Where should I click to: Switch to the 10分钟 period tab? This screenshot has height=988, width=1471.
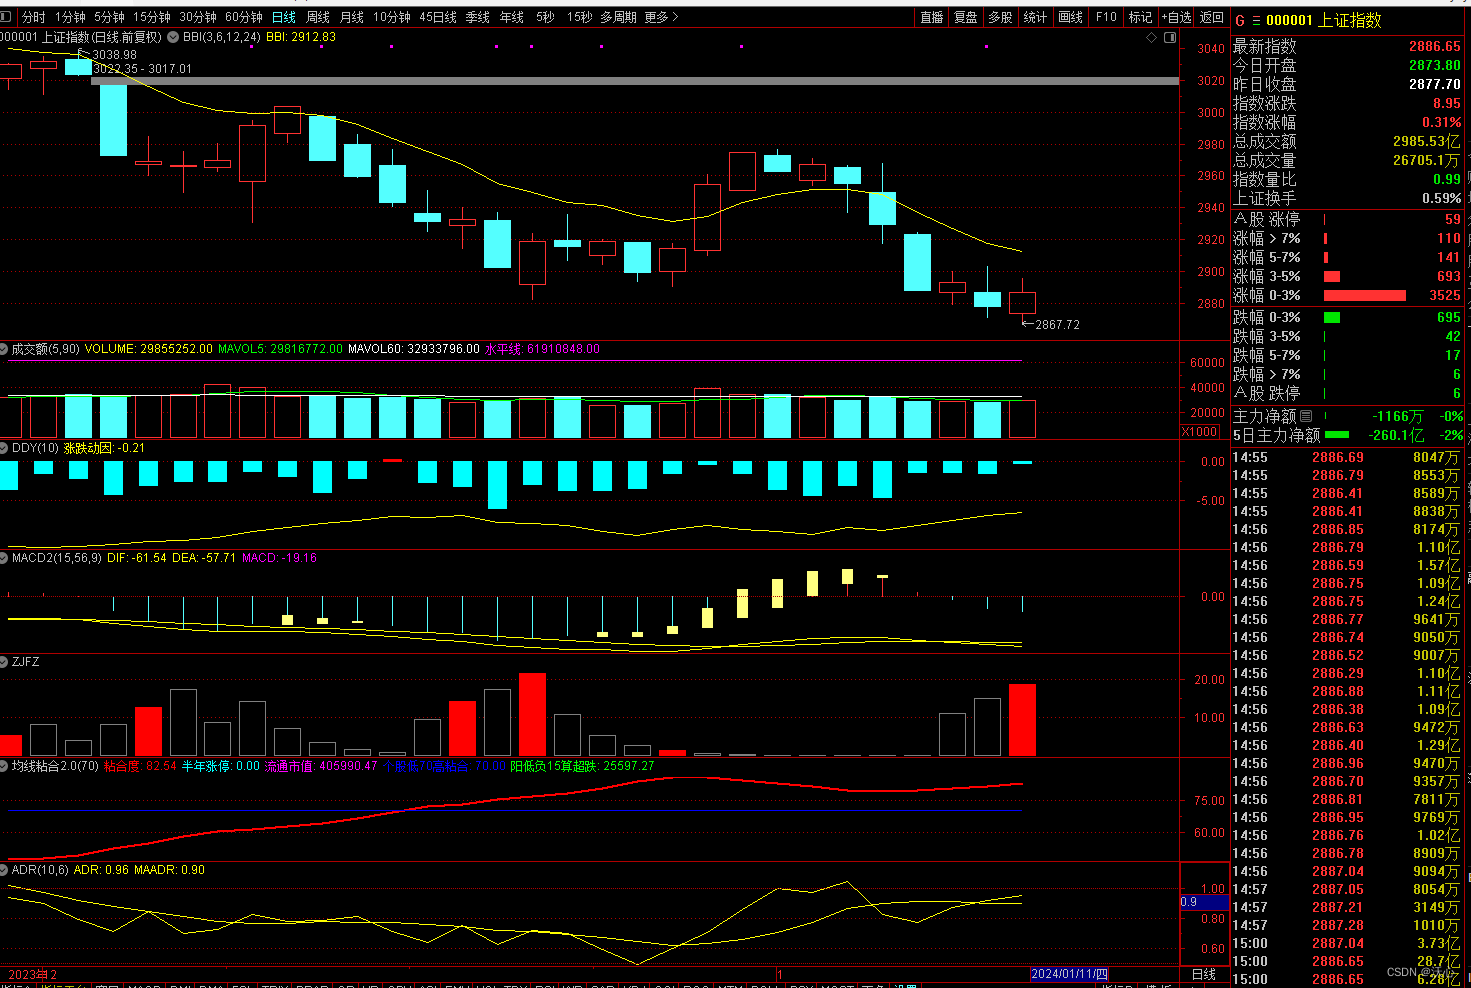coord(392,17)
